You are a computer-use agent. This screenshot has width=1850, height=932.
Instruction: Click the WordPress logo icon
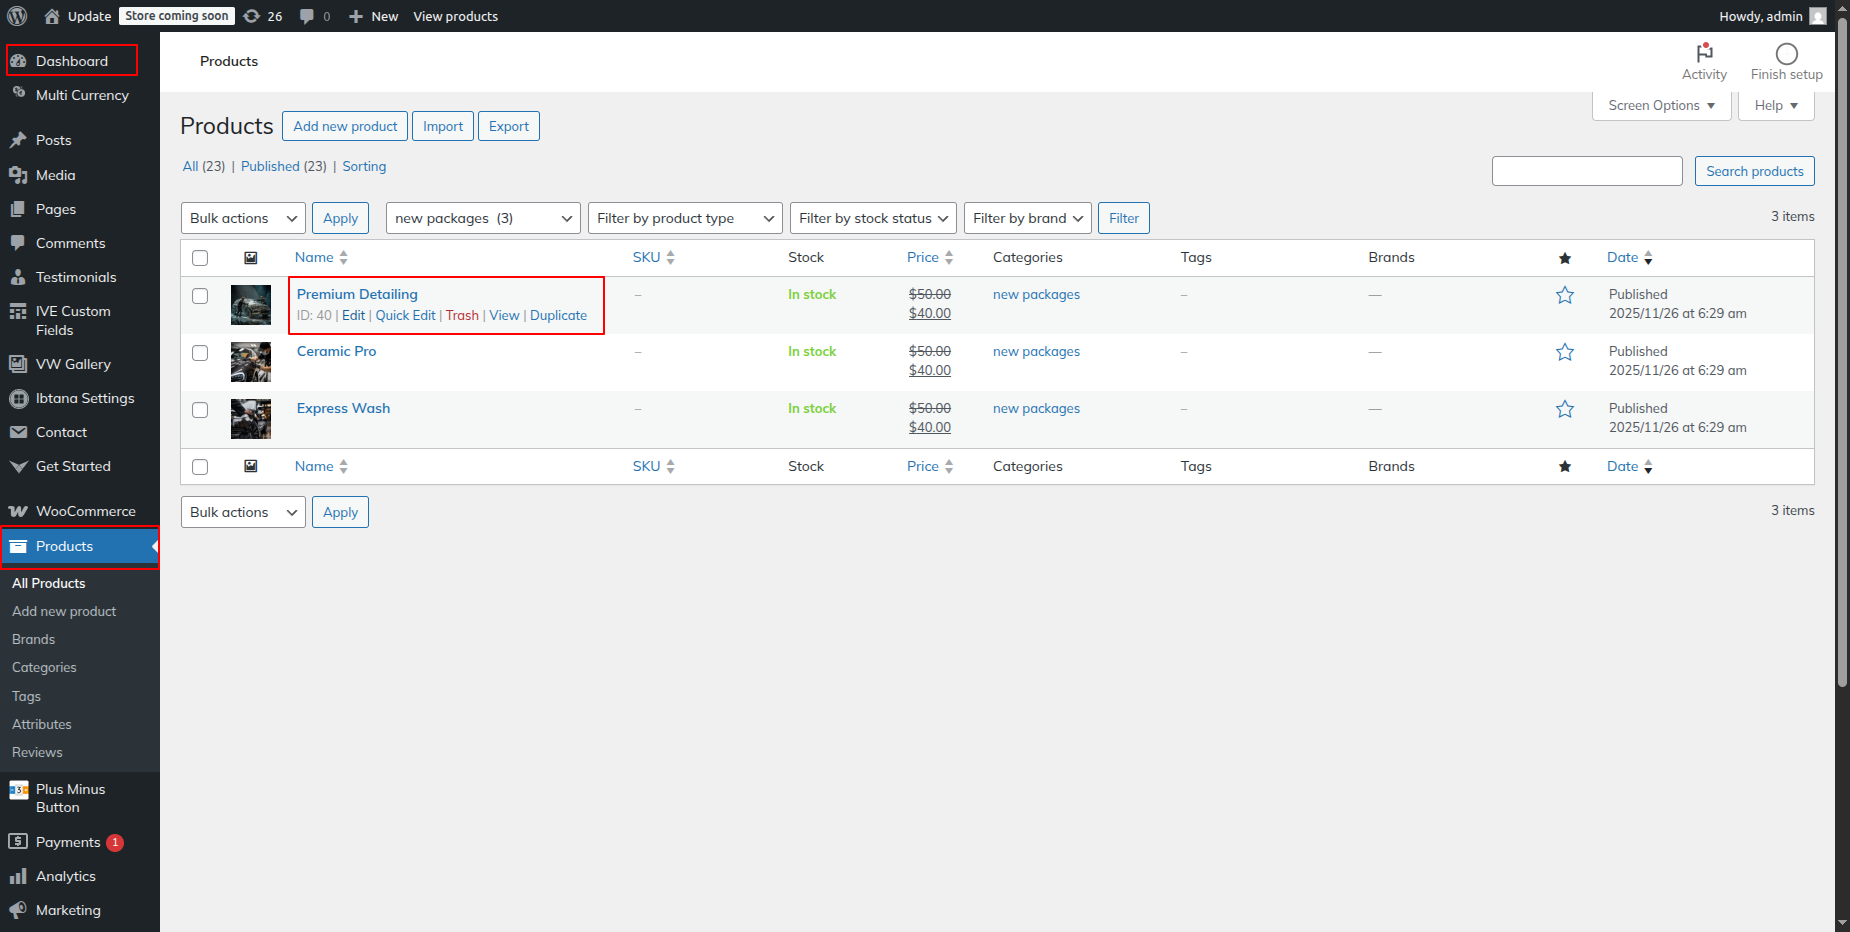click(17, 16)
